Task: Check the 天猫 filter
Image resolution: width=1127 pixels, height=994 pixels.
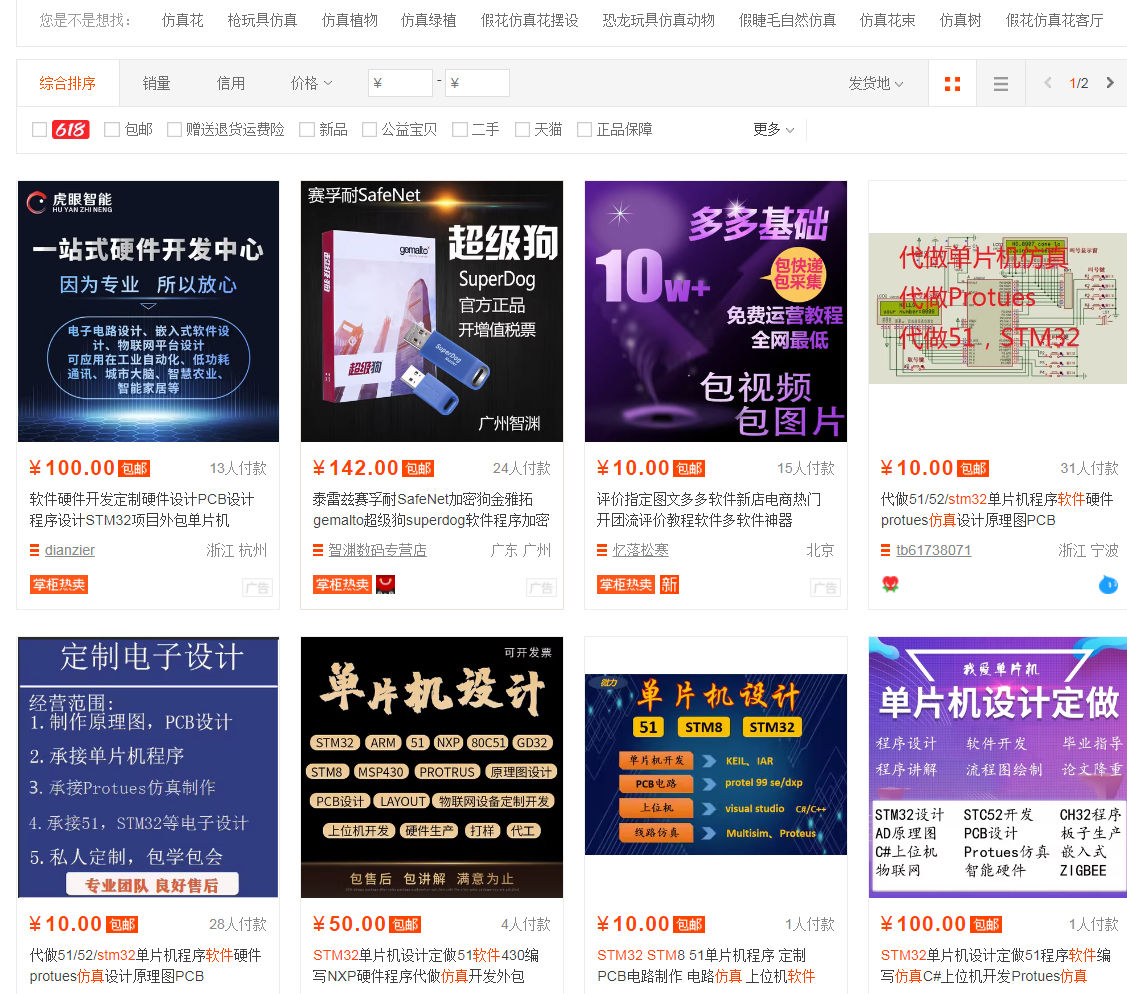Action: [523, 129]
